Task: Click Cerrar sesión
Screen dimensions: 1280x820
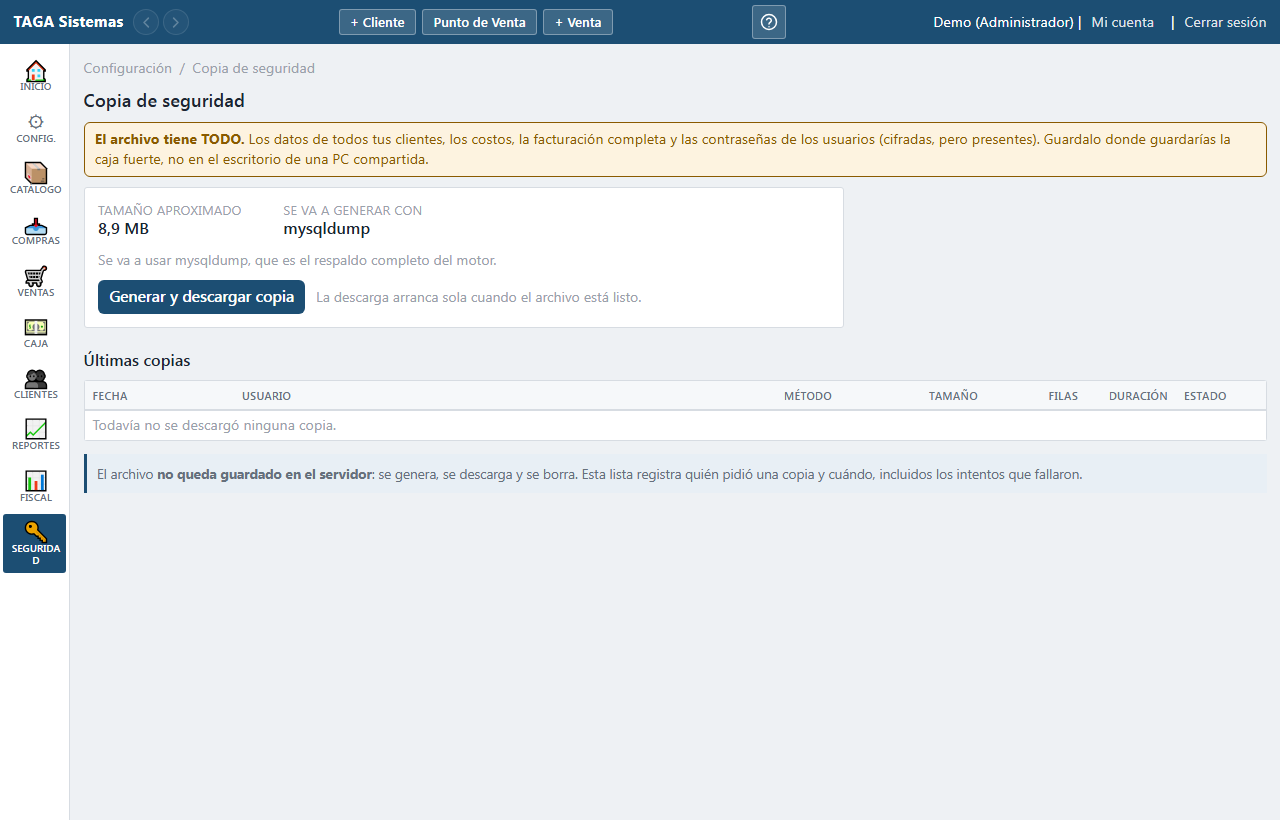Action: tap(1225, 22)
